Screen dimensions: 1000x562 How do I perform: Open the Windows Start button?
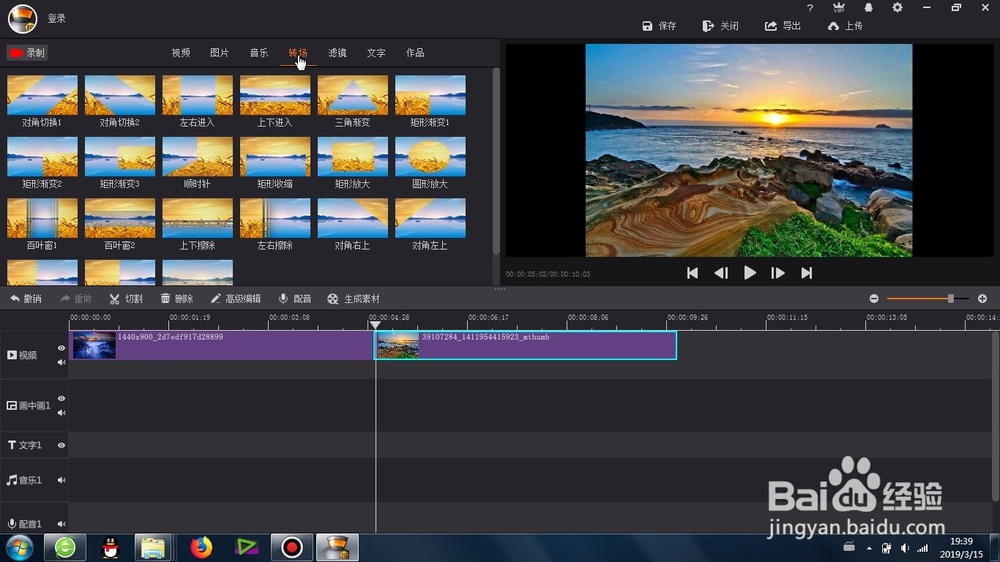click(18, 547)
